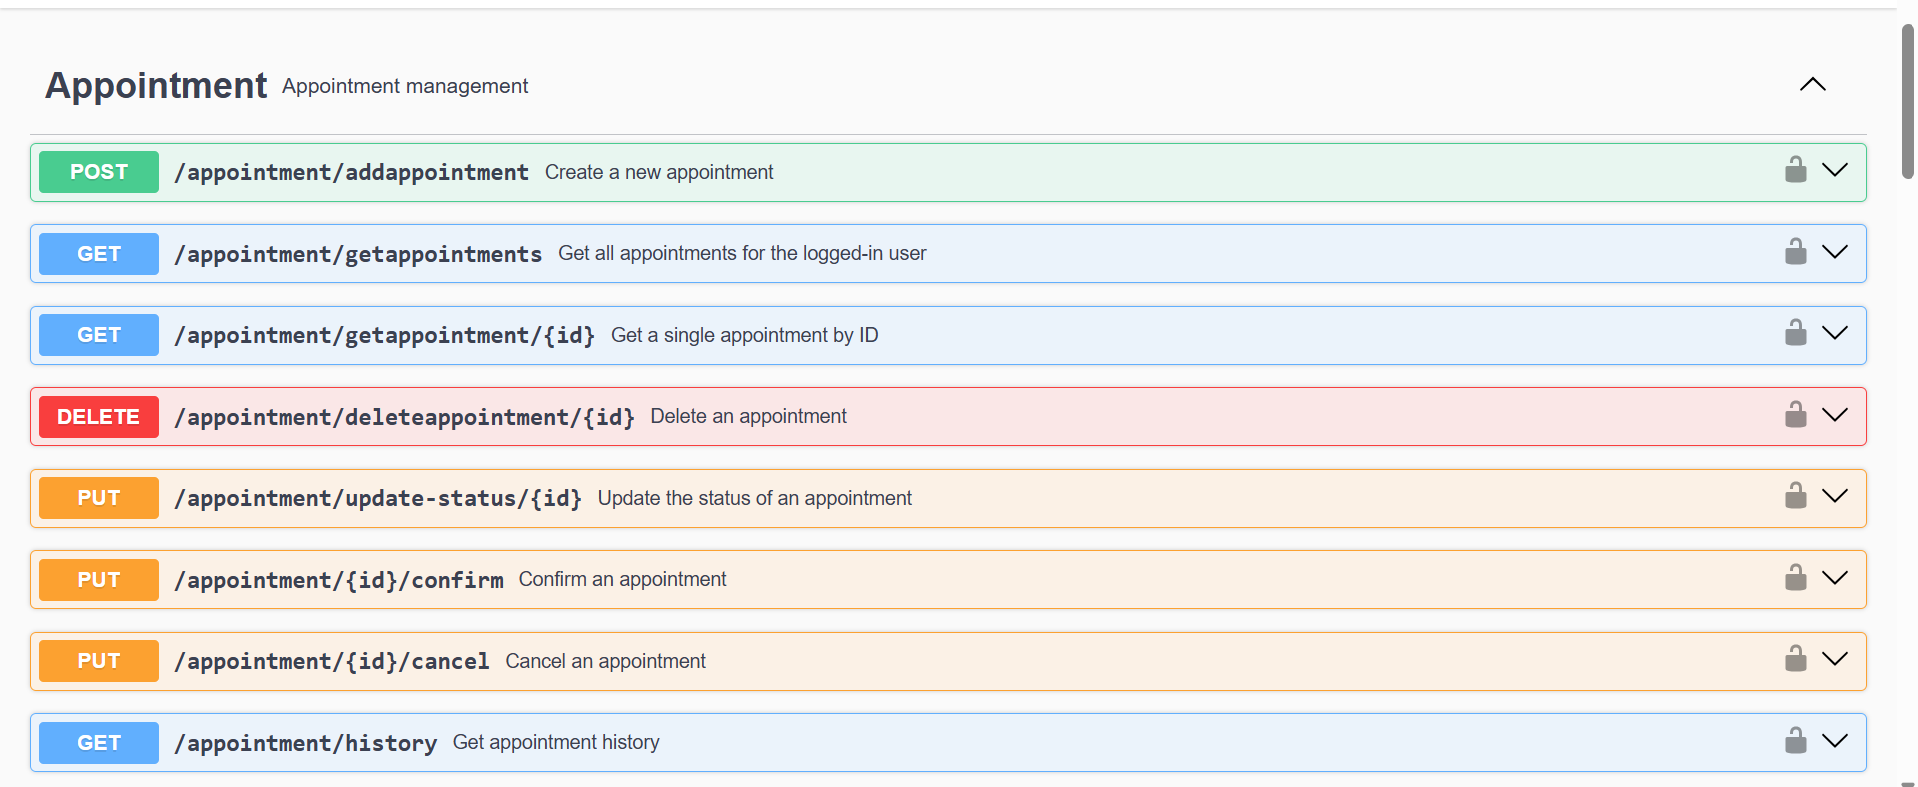Expand the GET appointment history chevron
The image size is (1918, 787).
[1834, 742]
